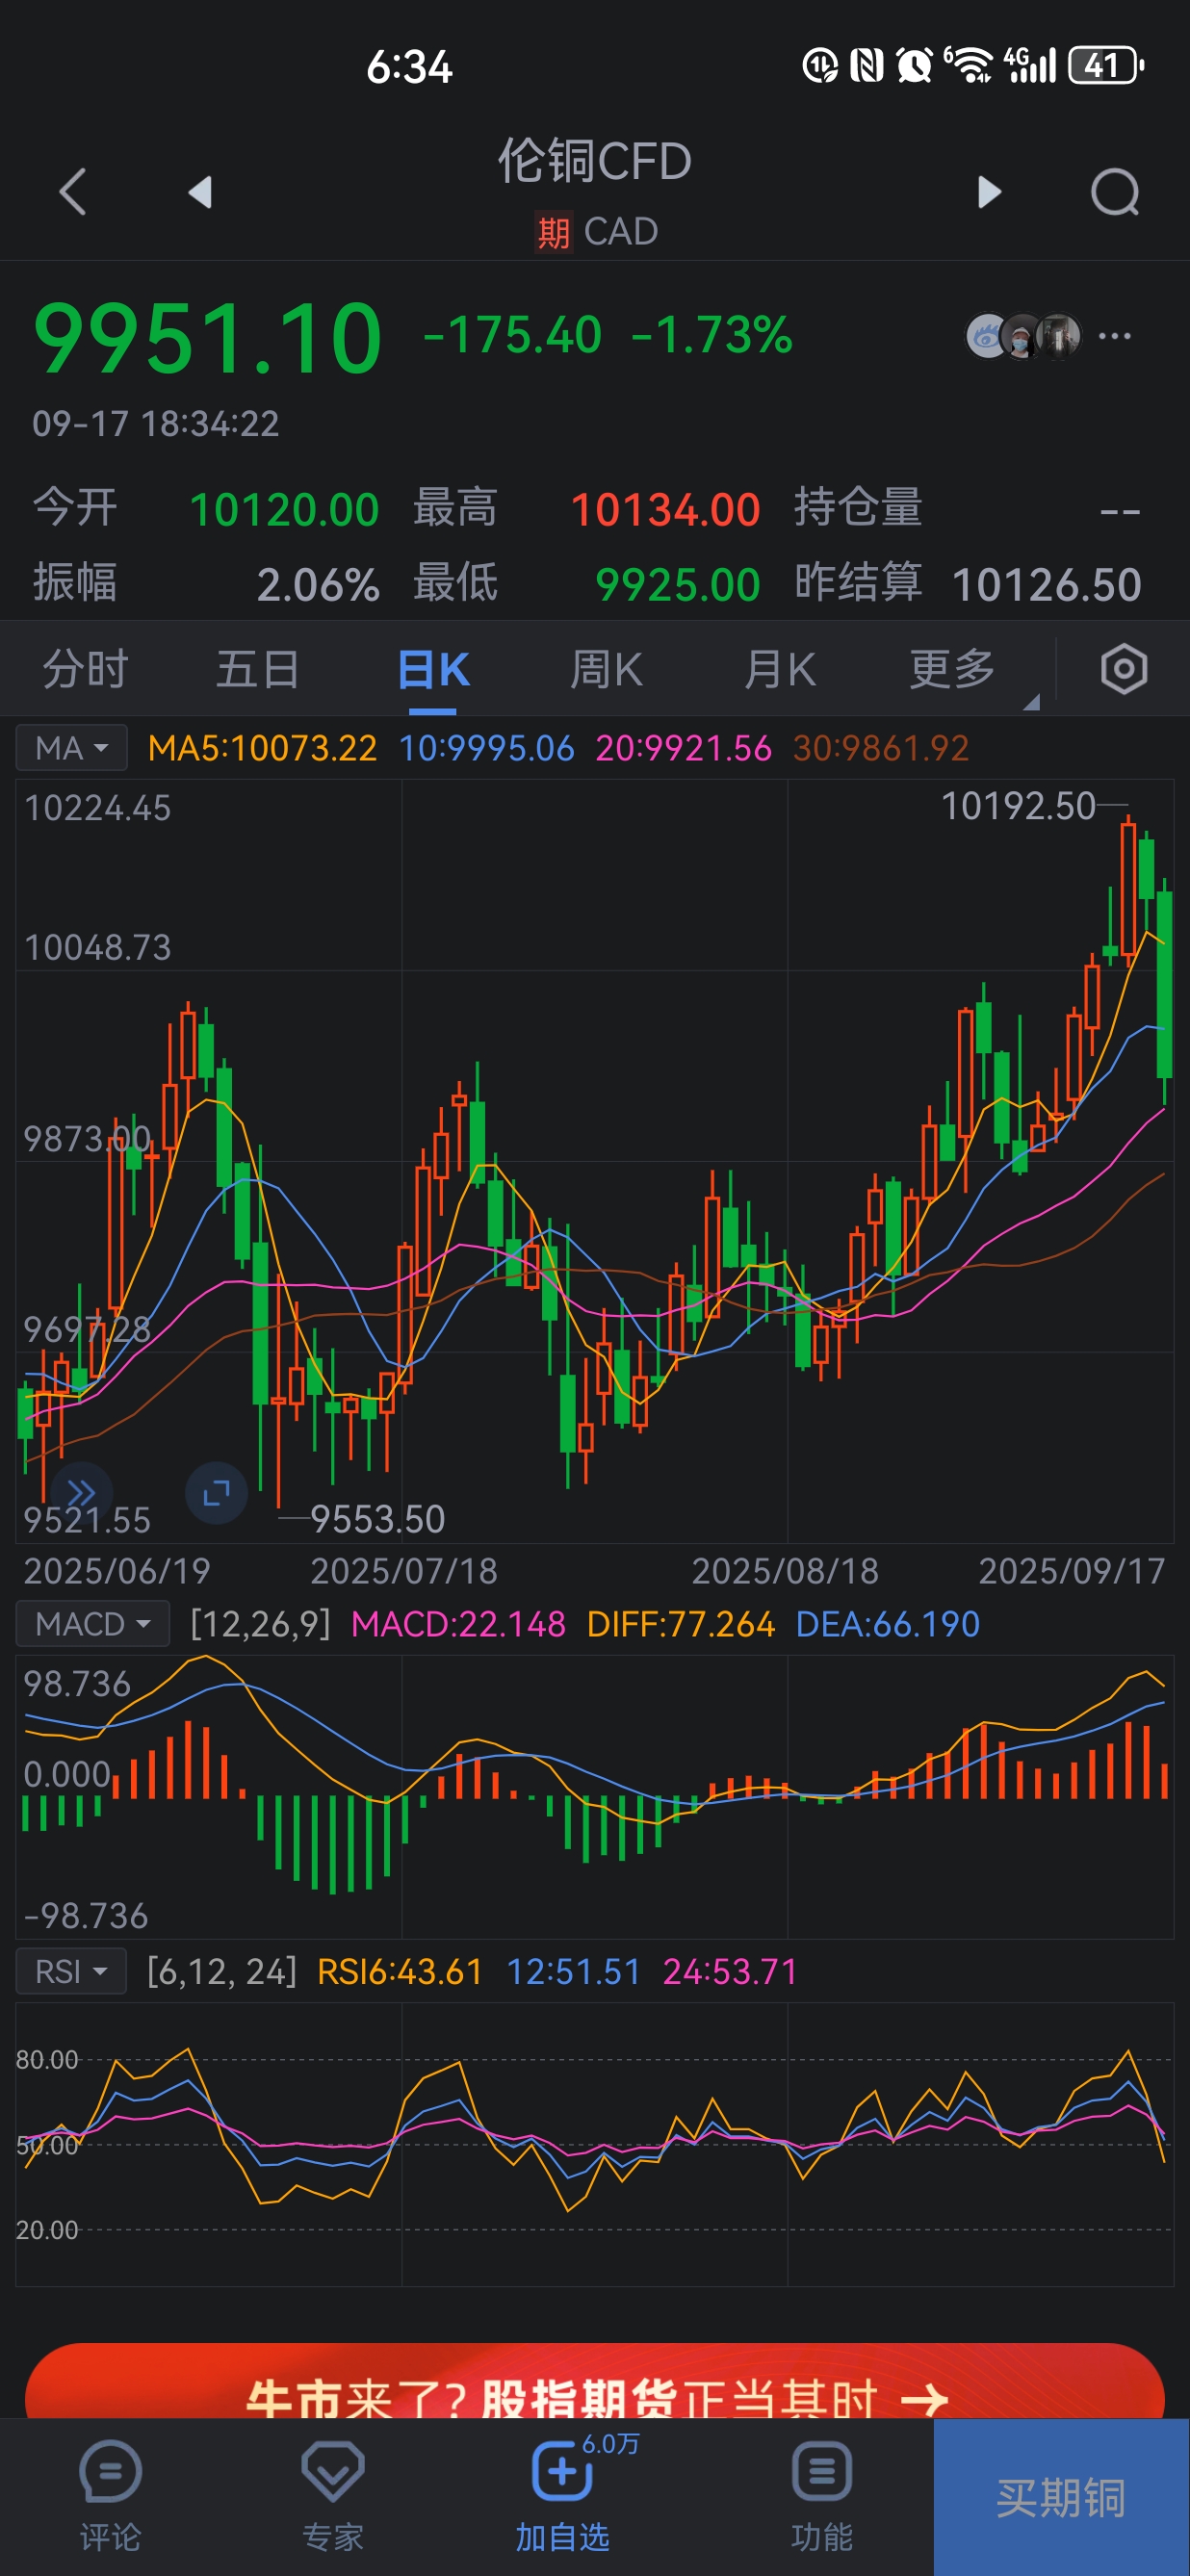Go to previous contract with left triangle
Image resolution: width=1190 pixels, height=2576 pixels.
(x=200, y=191)
